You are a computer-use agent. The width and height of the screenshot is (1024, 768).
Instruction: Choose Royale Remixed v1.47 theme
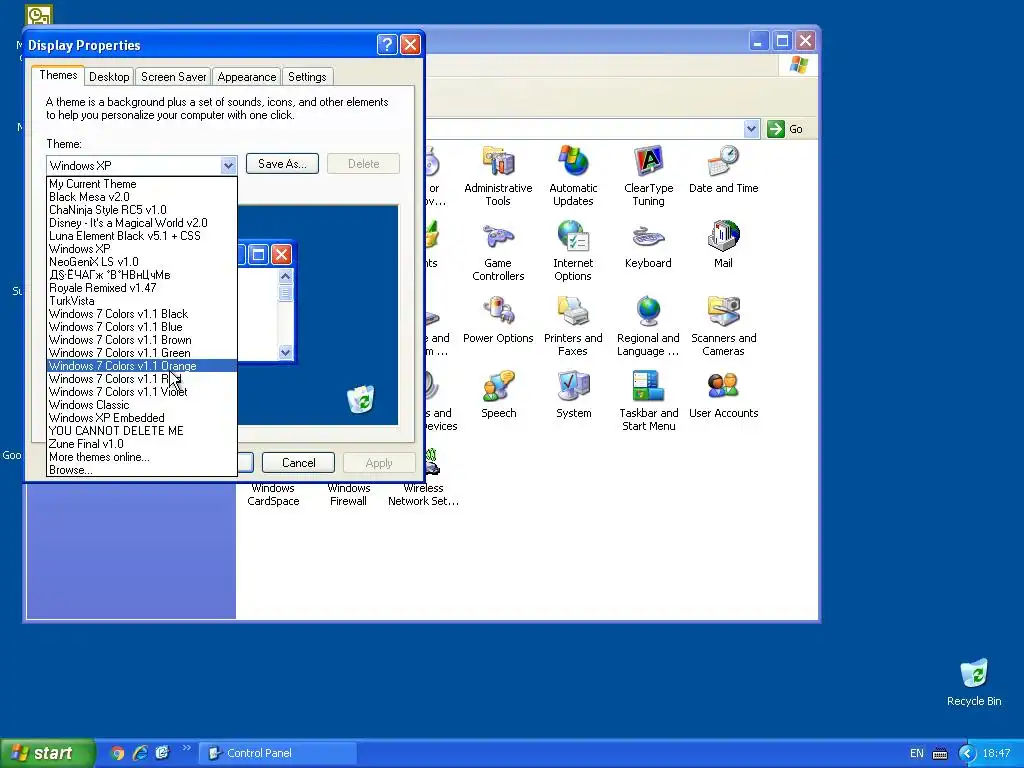(142, 288)
